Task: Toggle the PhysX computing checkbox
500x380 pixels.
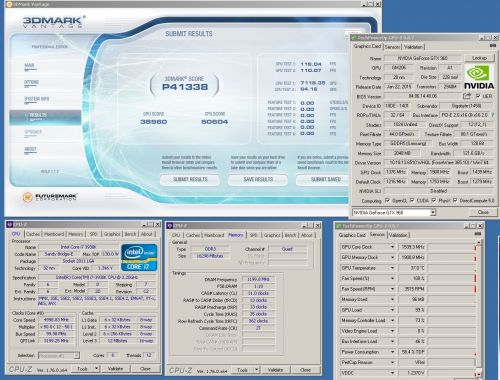Action: [x=434, y=200]
